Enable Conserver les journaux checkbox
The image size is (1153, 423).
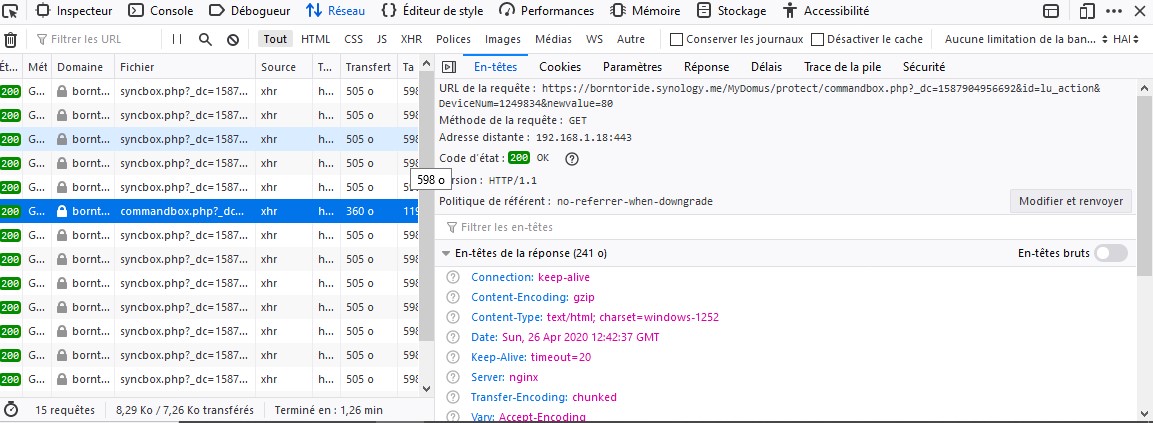click(677, 40)
